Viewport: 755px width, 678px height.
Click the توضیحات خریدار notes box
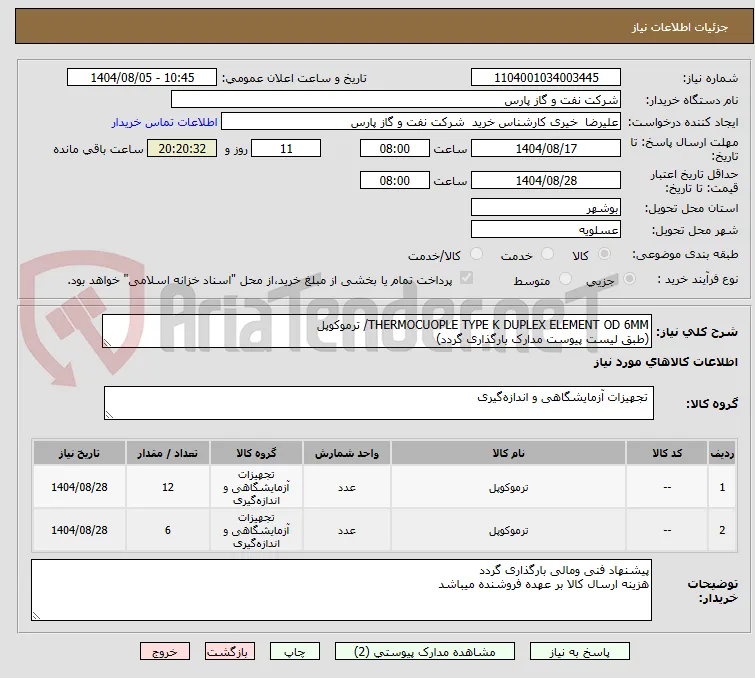click(x=341, y=590)
